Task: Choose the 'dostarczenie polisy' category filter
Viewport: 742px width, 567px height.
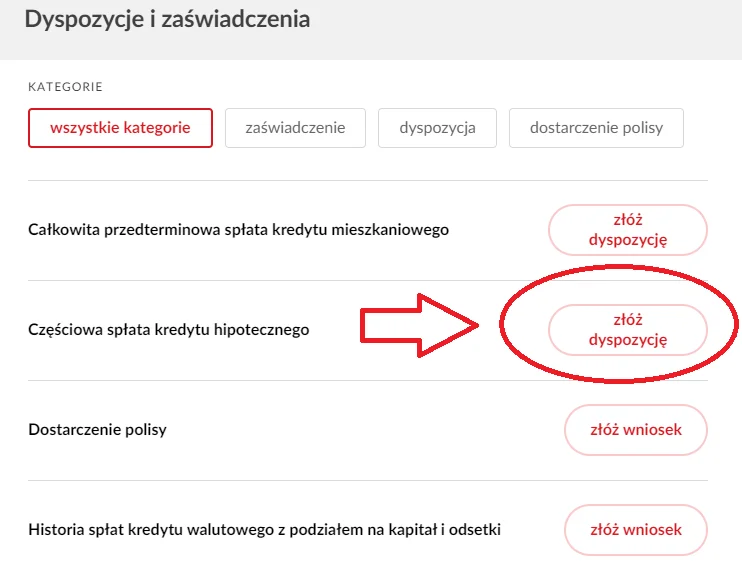Action: click(x=596, y=128)
